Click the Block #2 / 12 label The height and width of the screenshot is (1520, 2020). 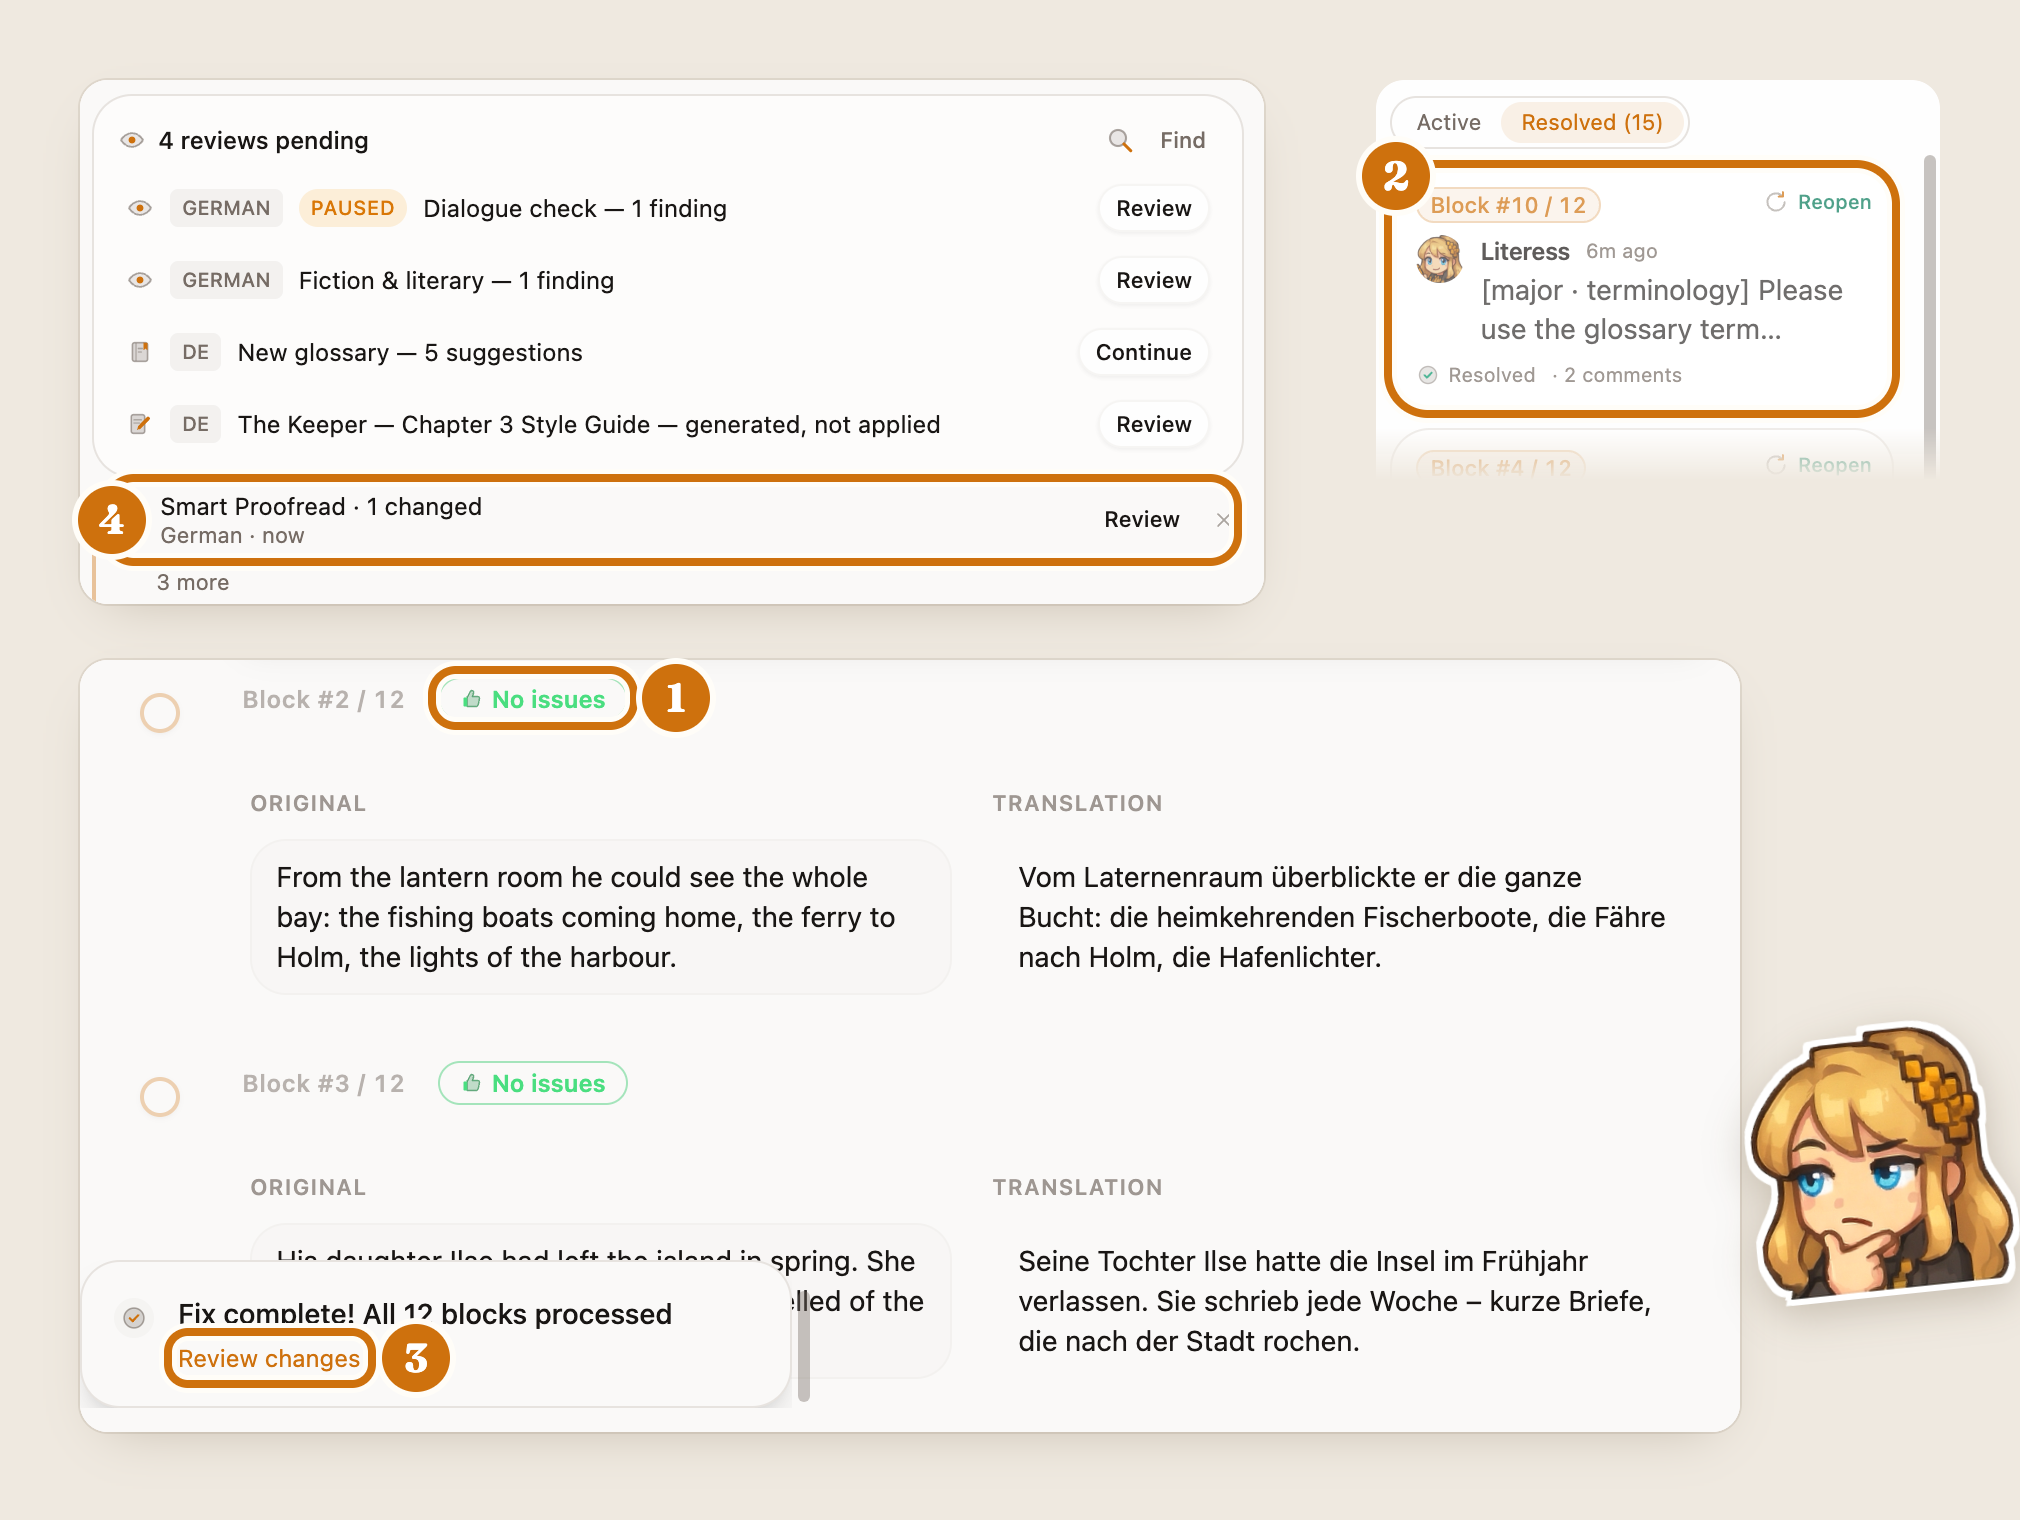323,699
